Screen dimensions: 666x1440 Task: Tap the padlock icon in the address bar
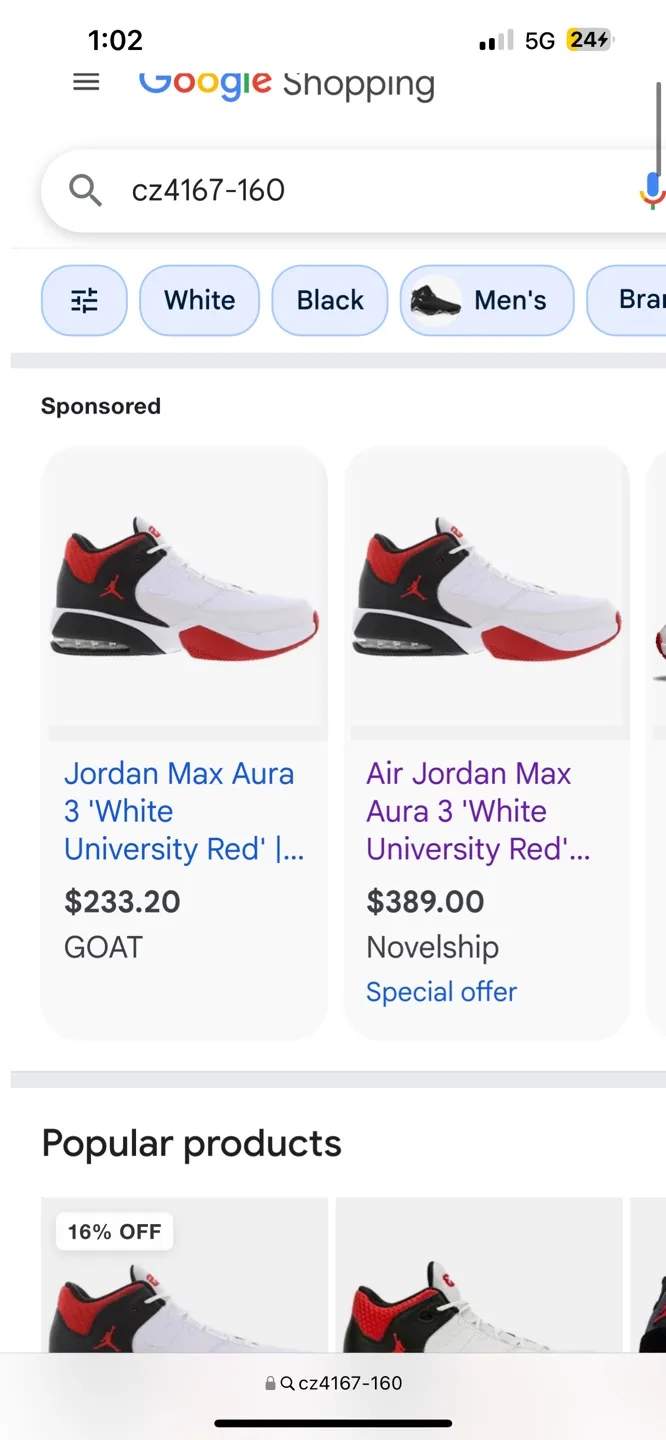(269, 1383)
